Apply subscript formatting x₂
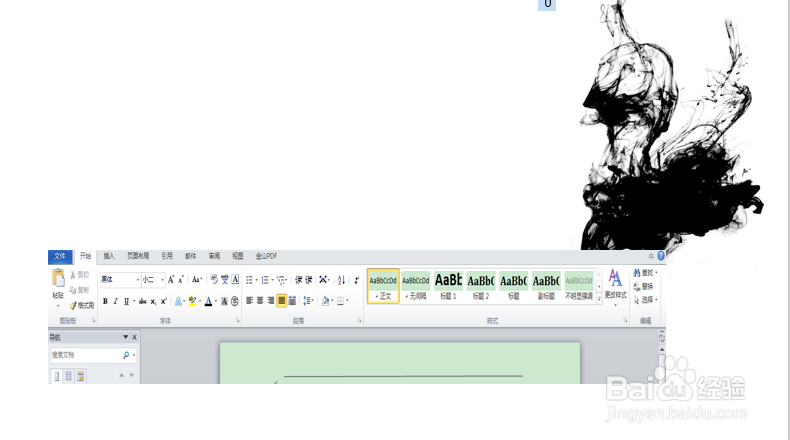The width and height of the screenshot is (790, 440). 153,301
